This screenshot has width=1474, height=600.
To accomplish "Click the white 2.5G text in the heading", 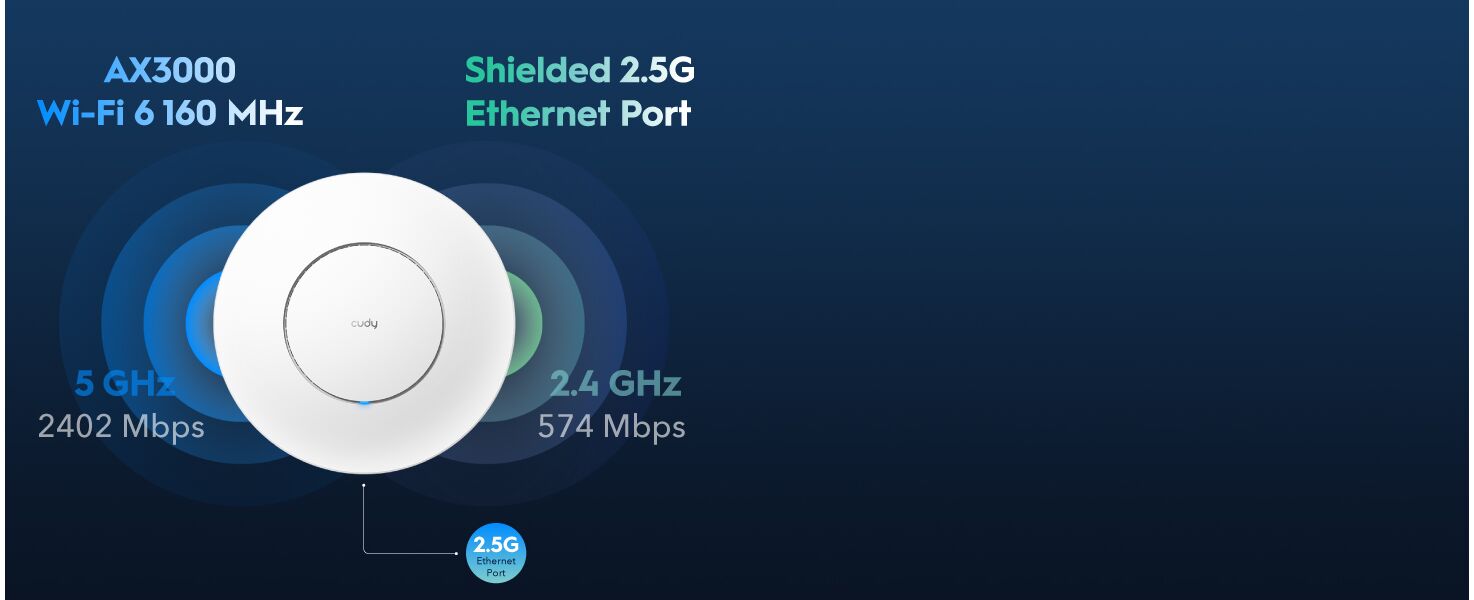I will (x=656, y=70).
